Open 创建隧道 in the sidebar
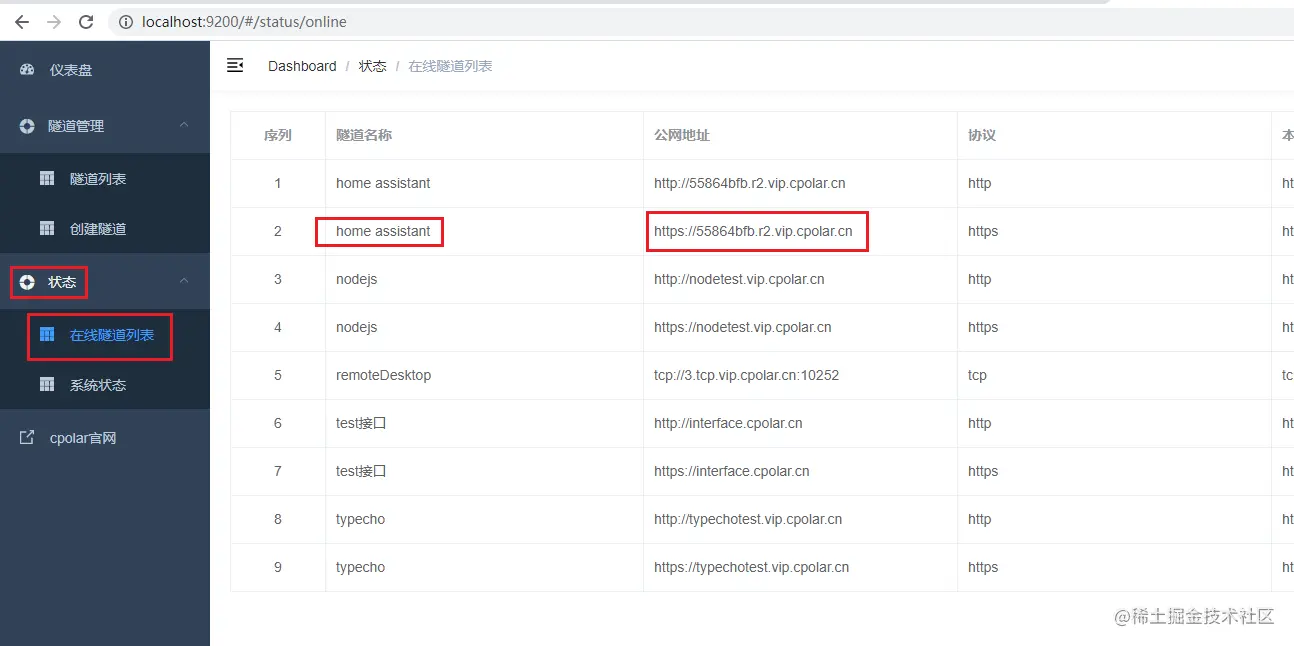Screen dimensions: 1294x646 [105, 229]
